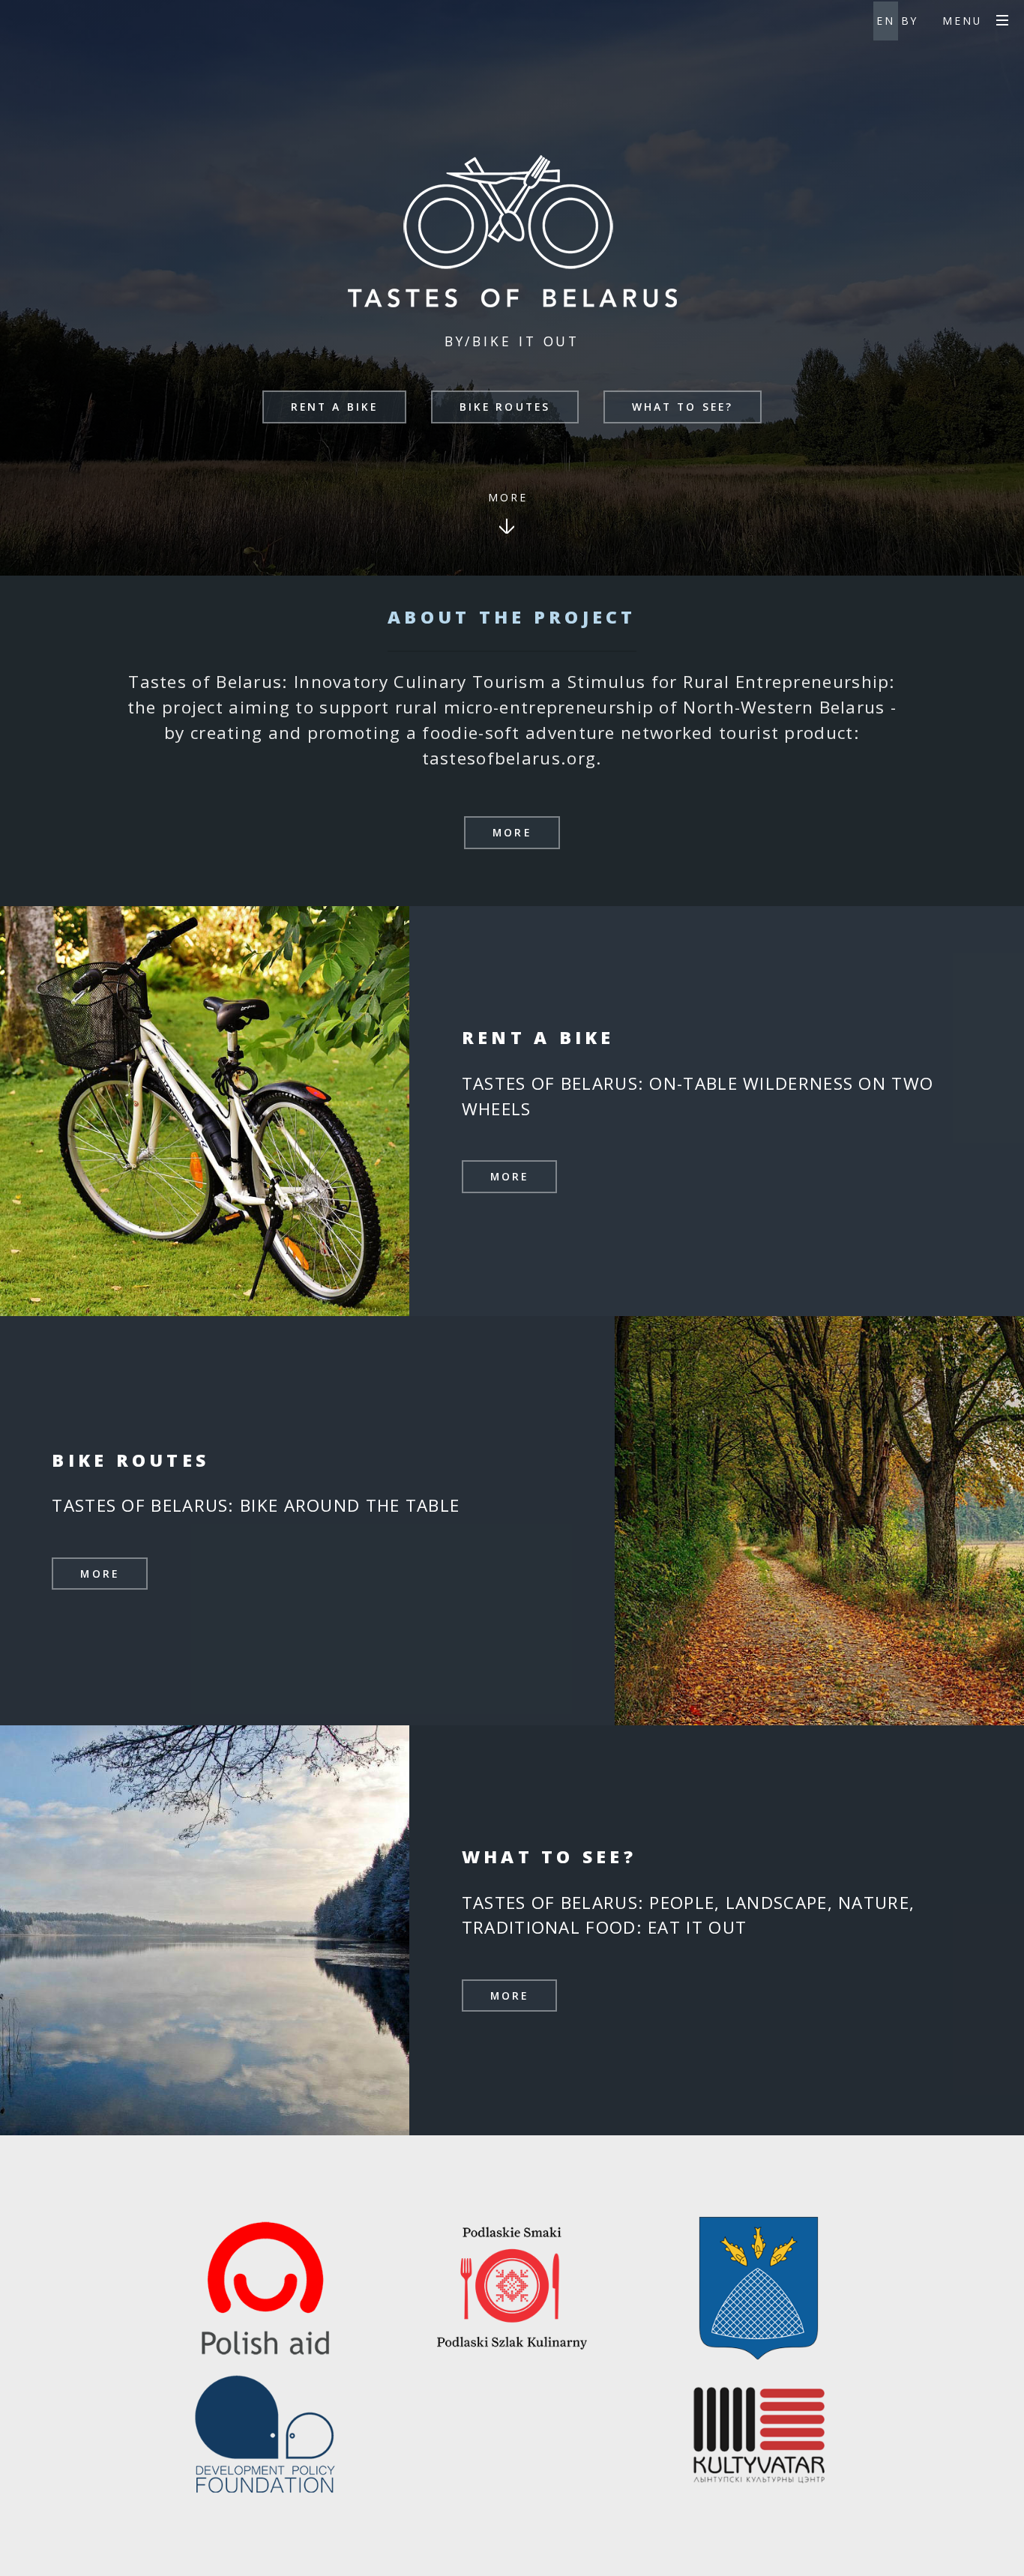The width and height of the screenshot is (1024, 2576).
Task: Open the white bicycle photo
Action: (204, 1111)
